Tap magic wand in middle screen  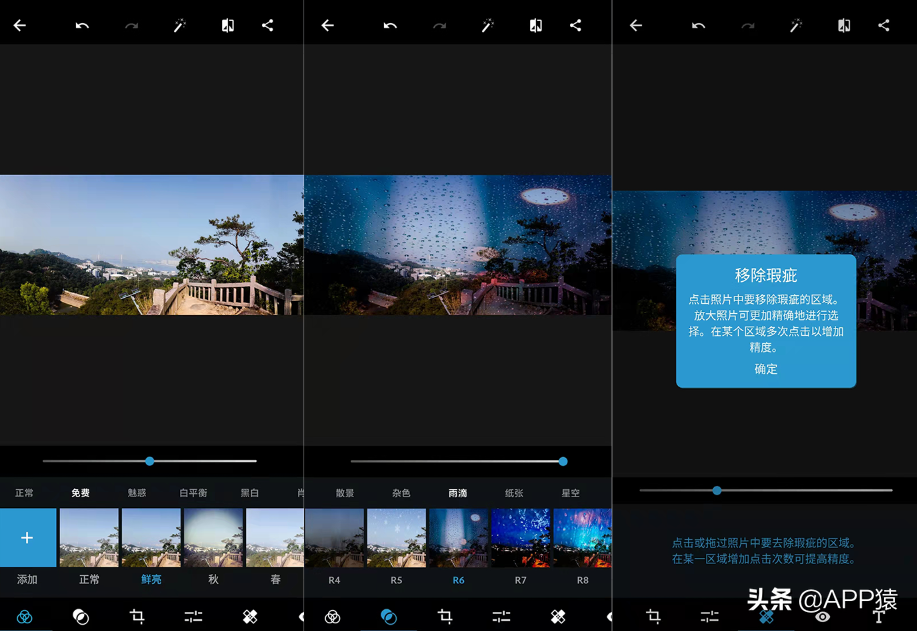pyautogui.click(x=488, y=25)
